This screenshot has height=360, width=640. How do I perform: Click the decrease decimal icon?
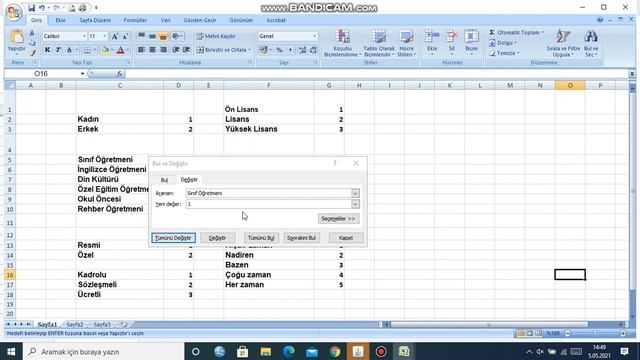click(313, 50)
